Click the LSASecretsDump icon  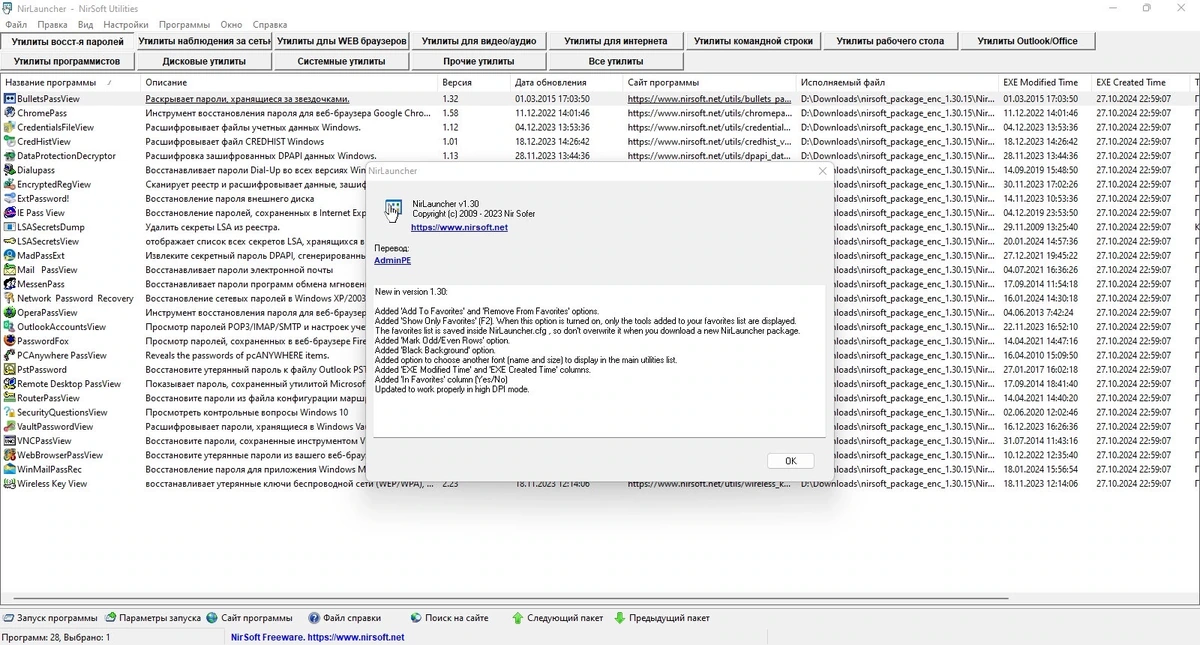(9, 227)
